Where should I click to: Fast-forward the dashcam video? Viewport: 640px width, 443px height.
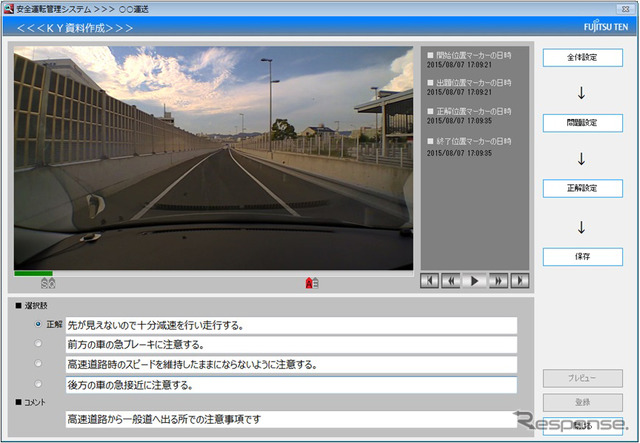point(498,281)
